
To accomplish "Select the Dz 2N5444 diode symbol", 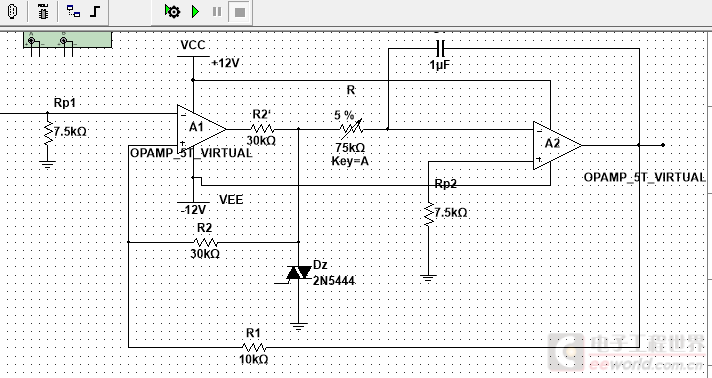I will tap(298, 273).
